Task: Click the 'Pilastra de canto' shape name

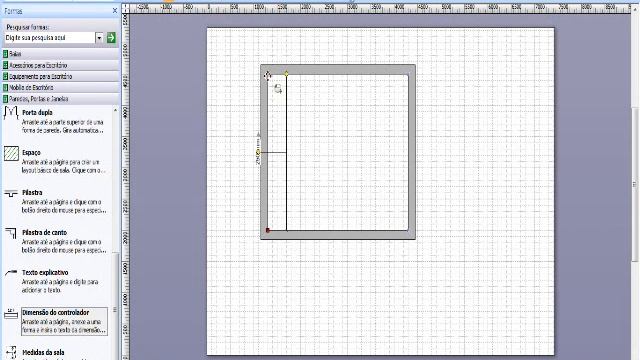Action: 44,233
